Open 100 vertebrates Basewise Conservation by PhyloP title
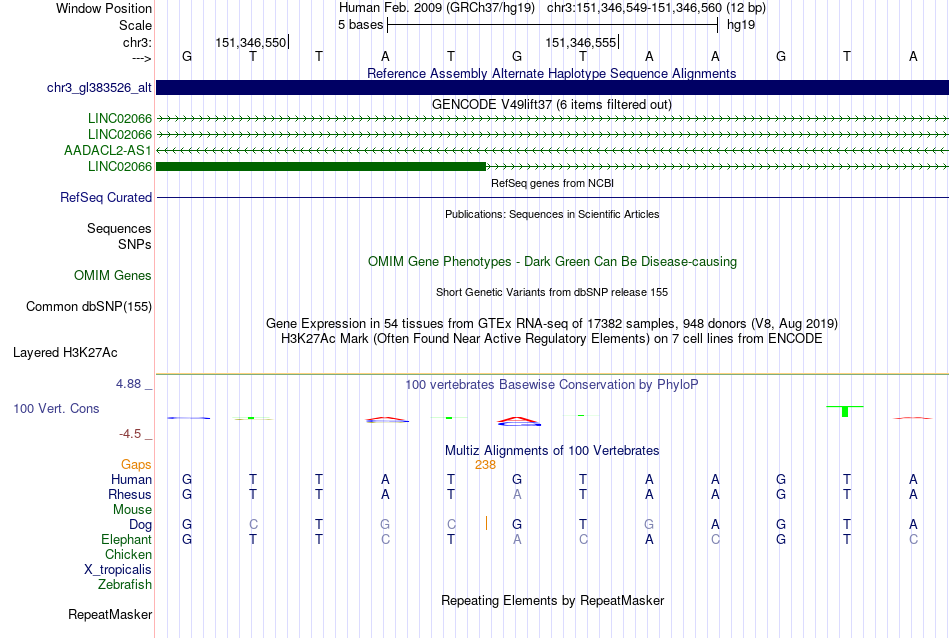This screenshot has width=950, height=638. (551, 385)
